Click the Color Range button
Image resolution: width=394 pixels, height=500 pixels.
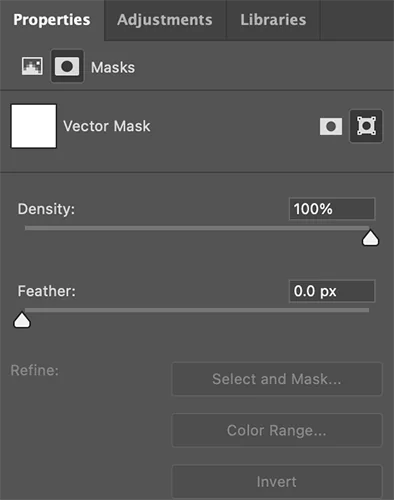(x=277, y=430)
